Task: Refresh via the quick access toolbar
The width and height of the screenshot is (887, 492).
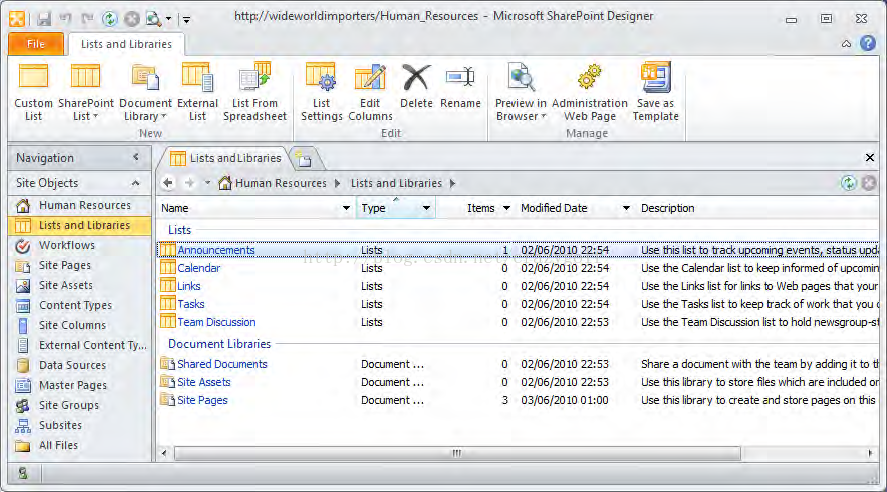Action: (109, 19)
